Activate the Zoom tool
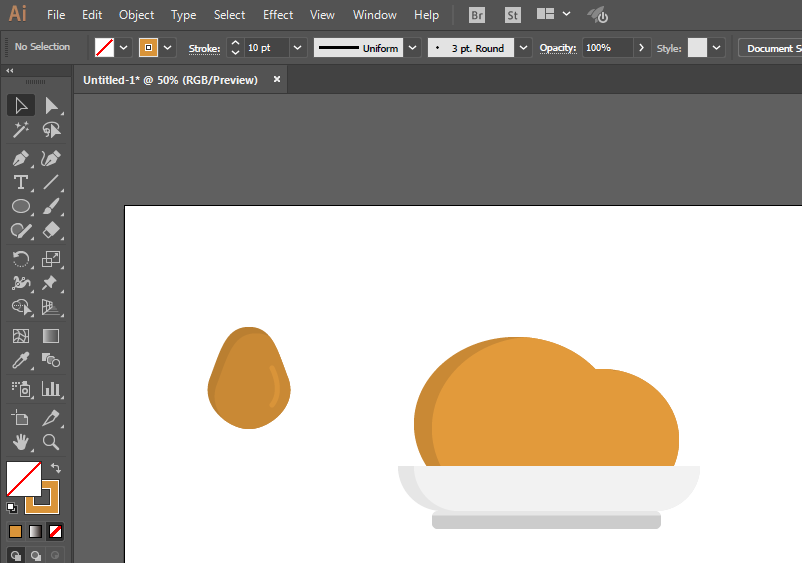The width and height of the screenshot is (802, 563). pyautogui.click(x=51, y=441)
